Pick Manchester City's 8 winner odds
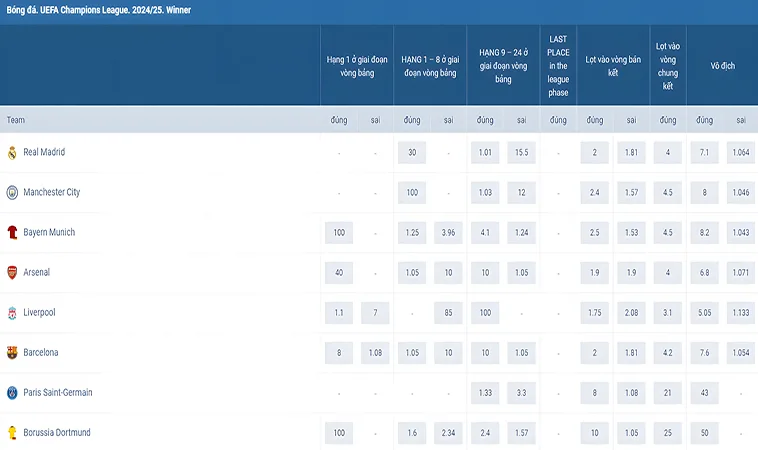This screenshot has width=758, height=450. coord(704,193)
